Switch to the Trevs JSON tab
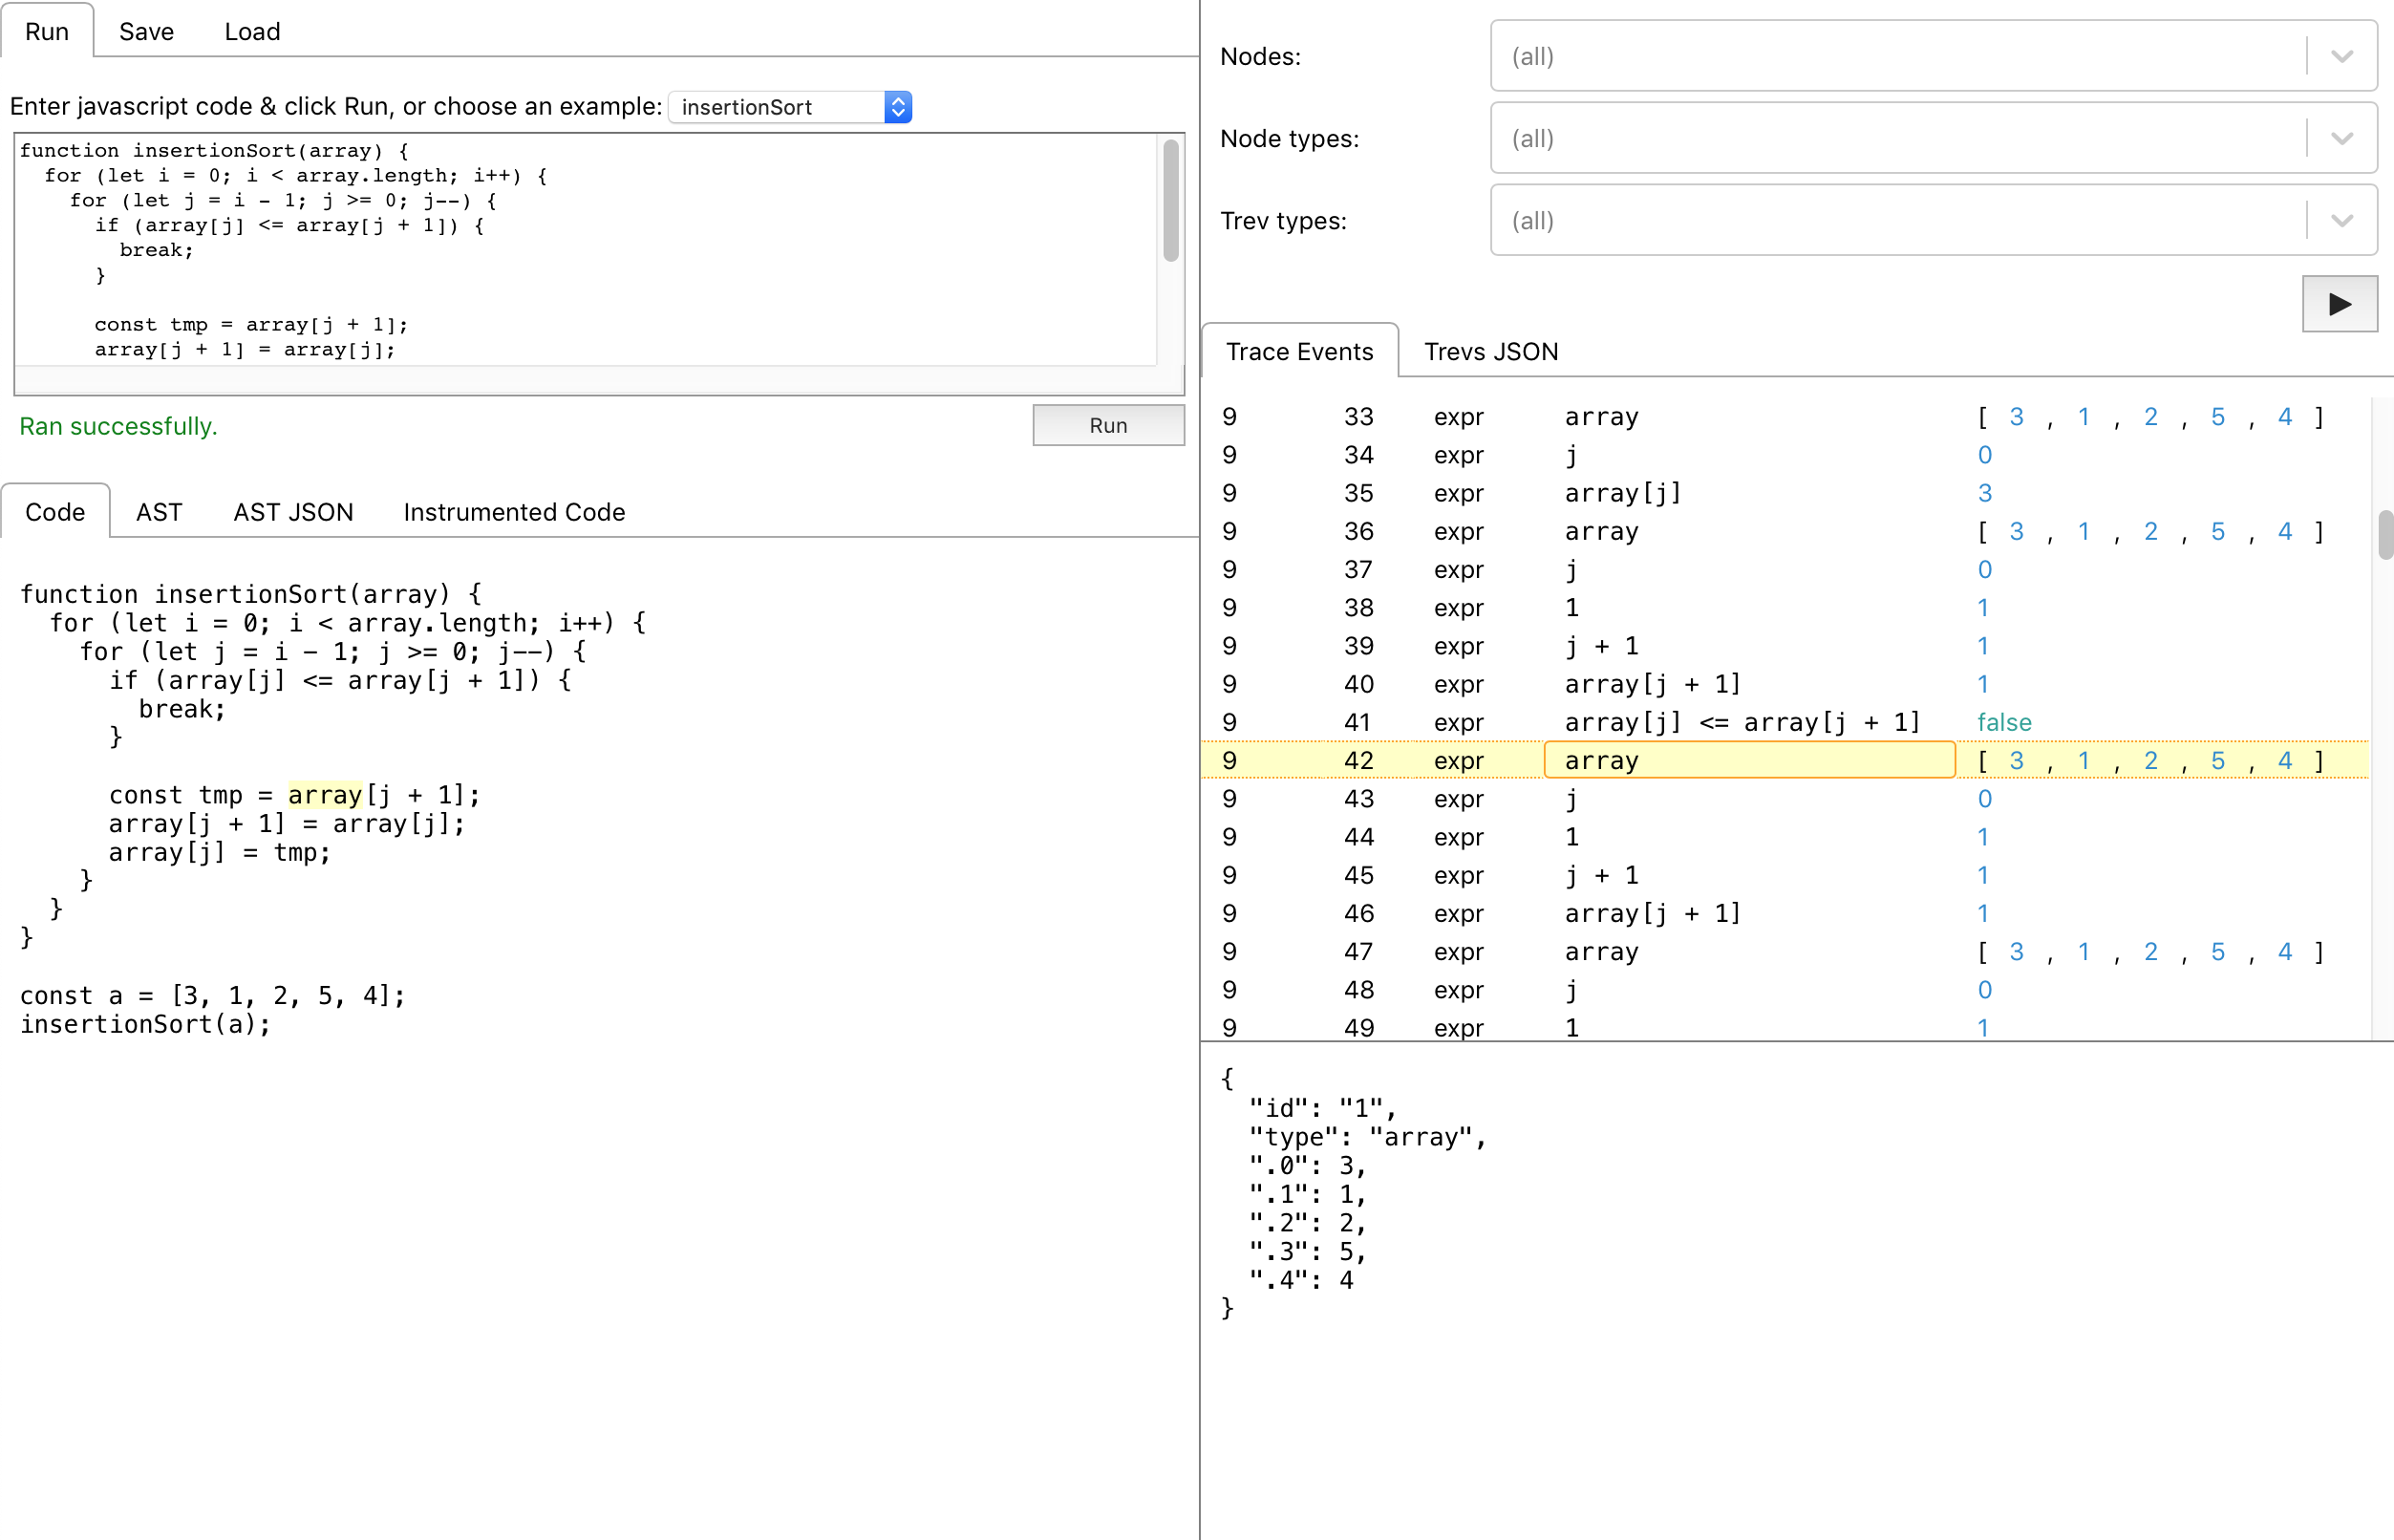Screen dimensions: 2394x1540 [1491, 351]
